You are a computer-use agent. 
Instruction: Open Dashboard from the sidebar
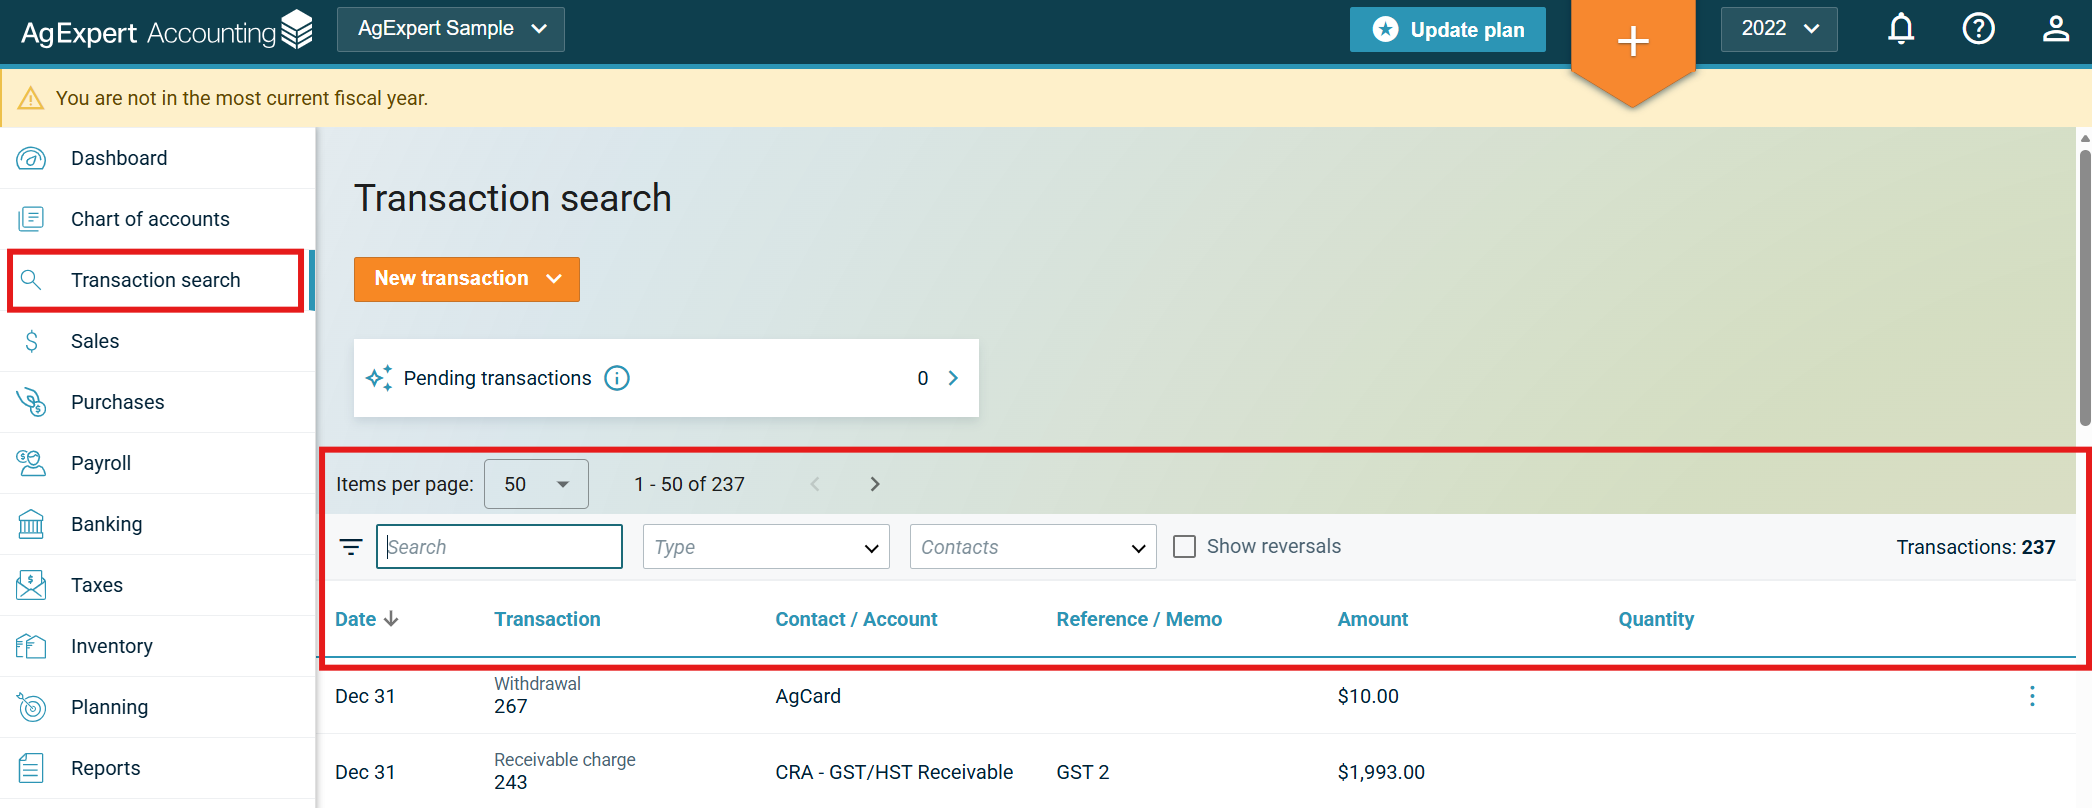click(158, 158)
